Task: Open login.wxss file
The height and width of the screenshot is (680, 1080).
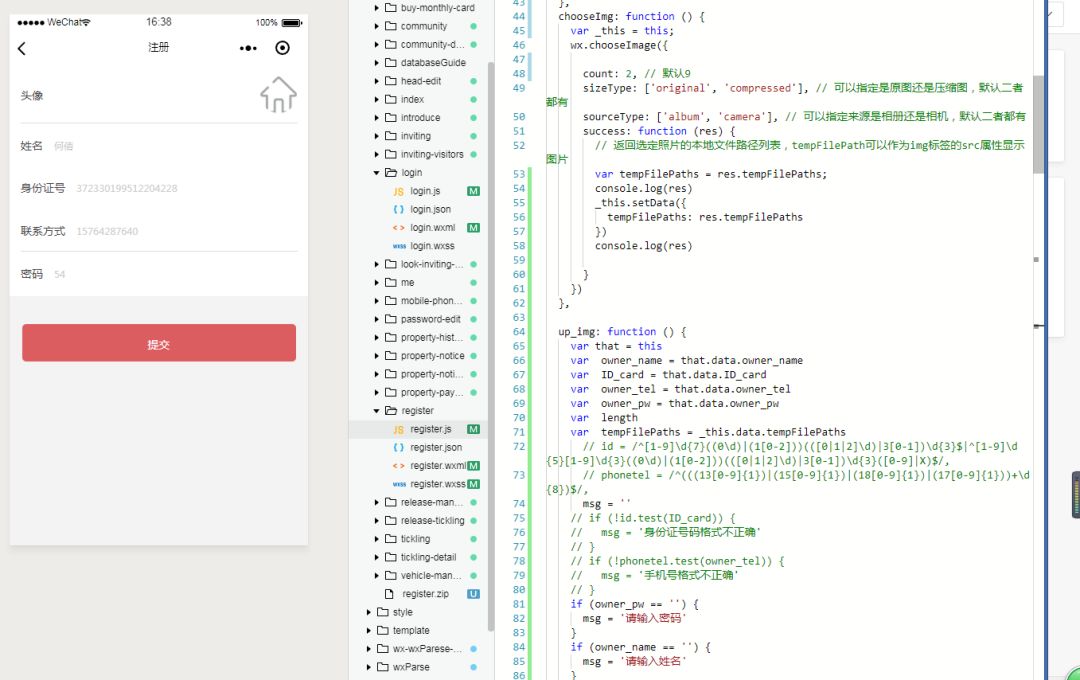Action: [432, 246]
